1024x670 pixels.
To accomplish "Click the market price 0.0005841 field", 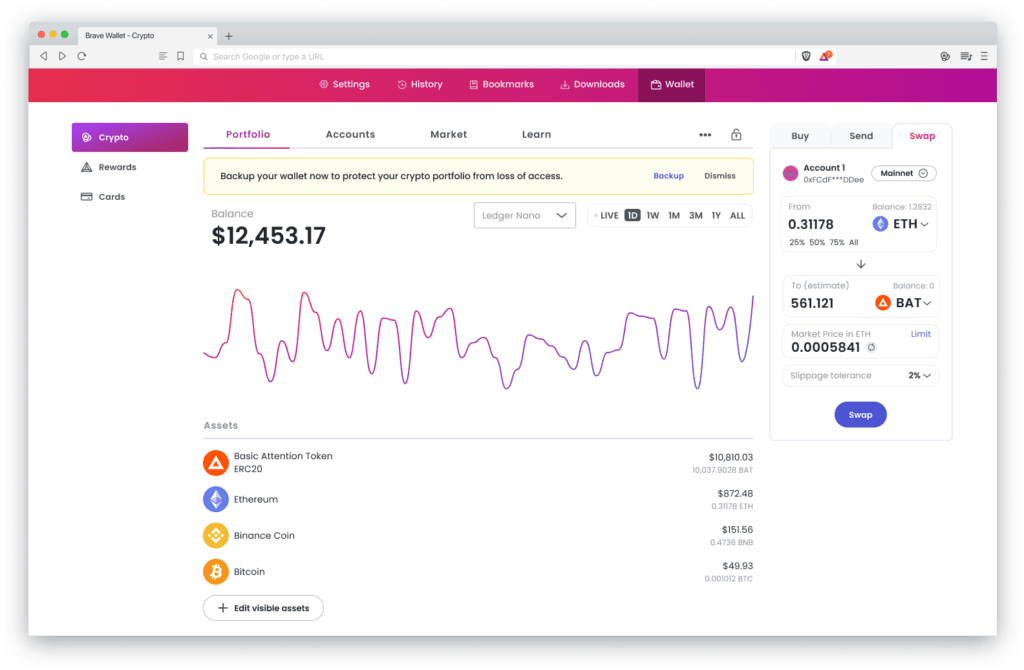I will [825, 347].
